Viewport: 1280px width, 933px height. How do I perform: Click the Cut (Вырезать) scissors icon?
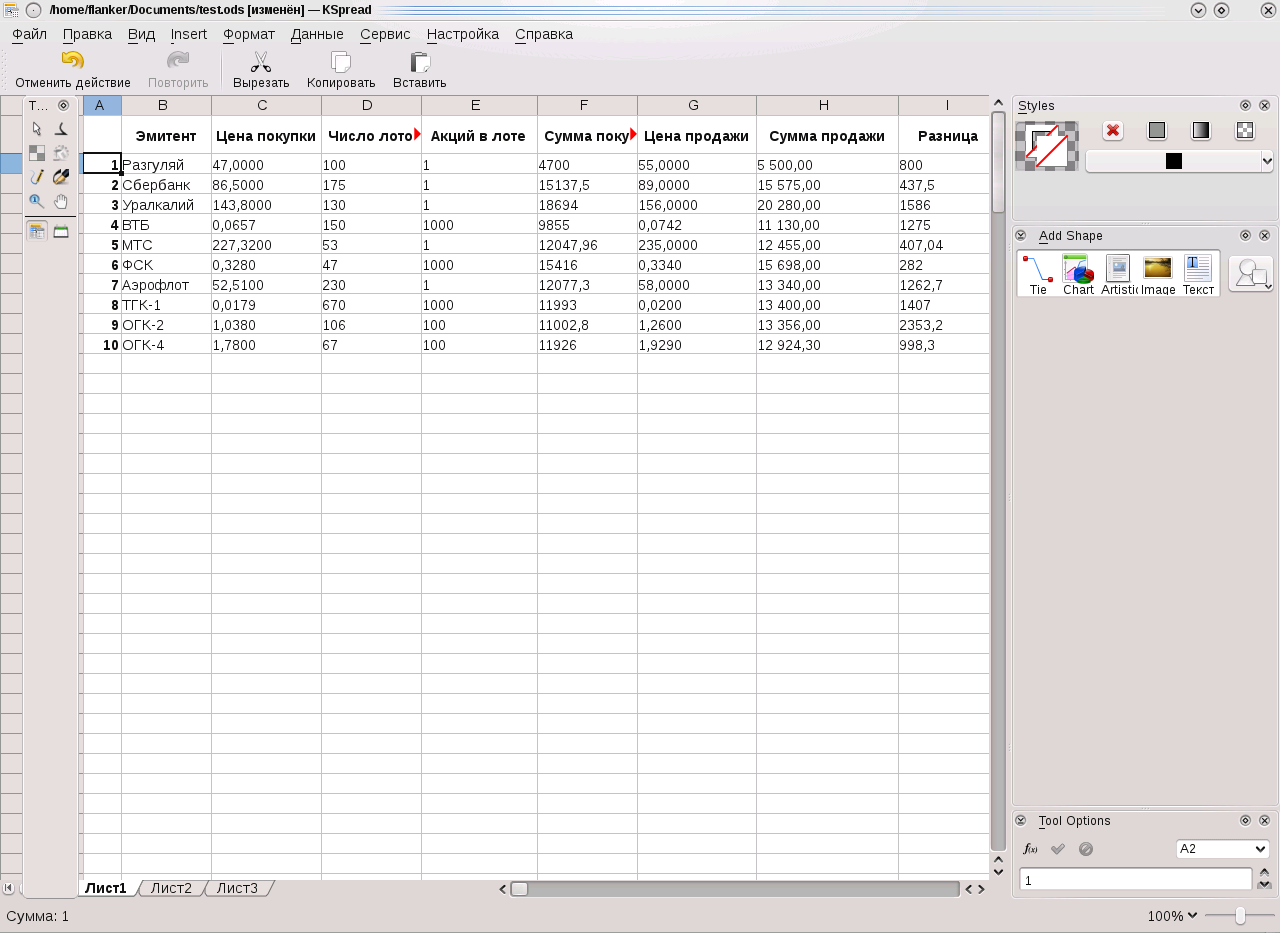[x=261, y=62]
